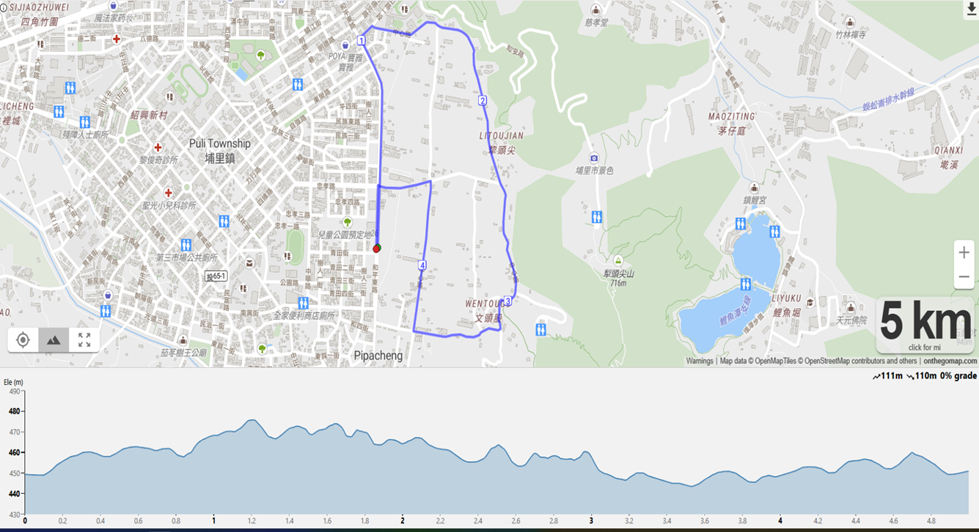Select kilometer marker 1 on the route

tap(361, 41)
